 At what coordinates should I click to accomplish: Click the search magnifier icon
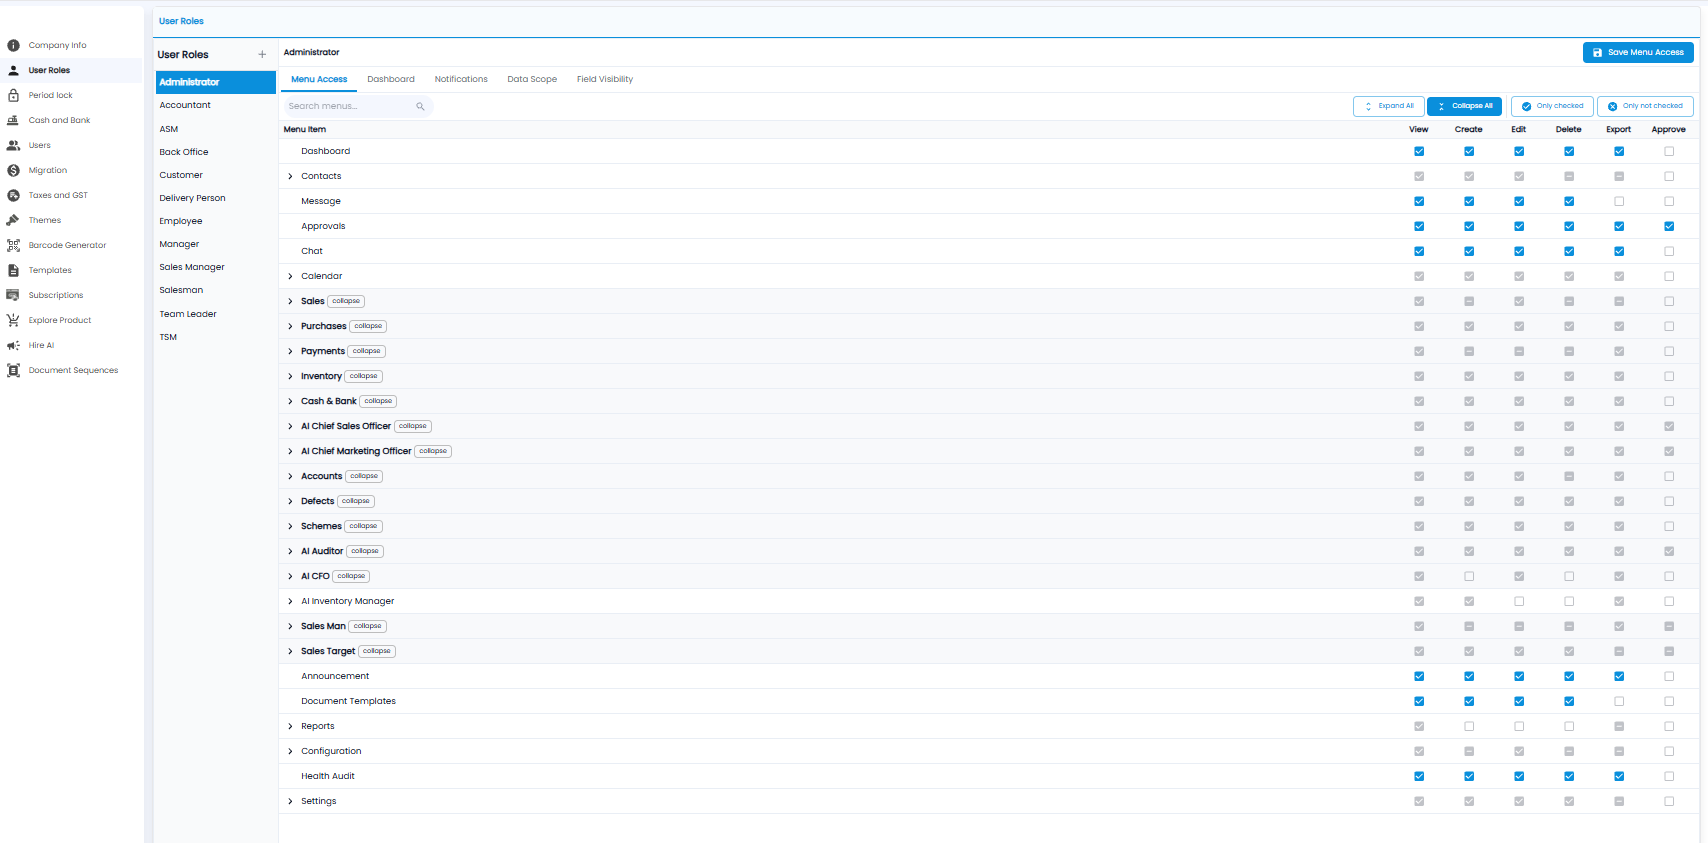pos(420,106)
